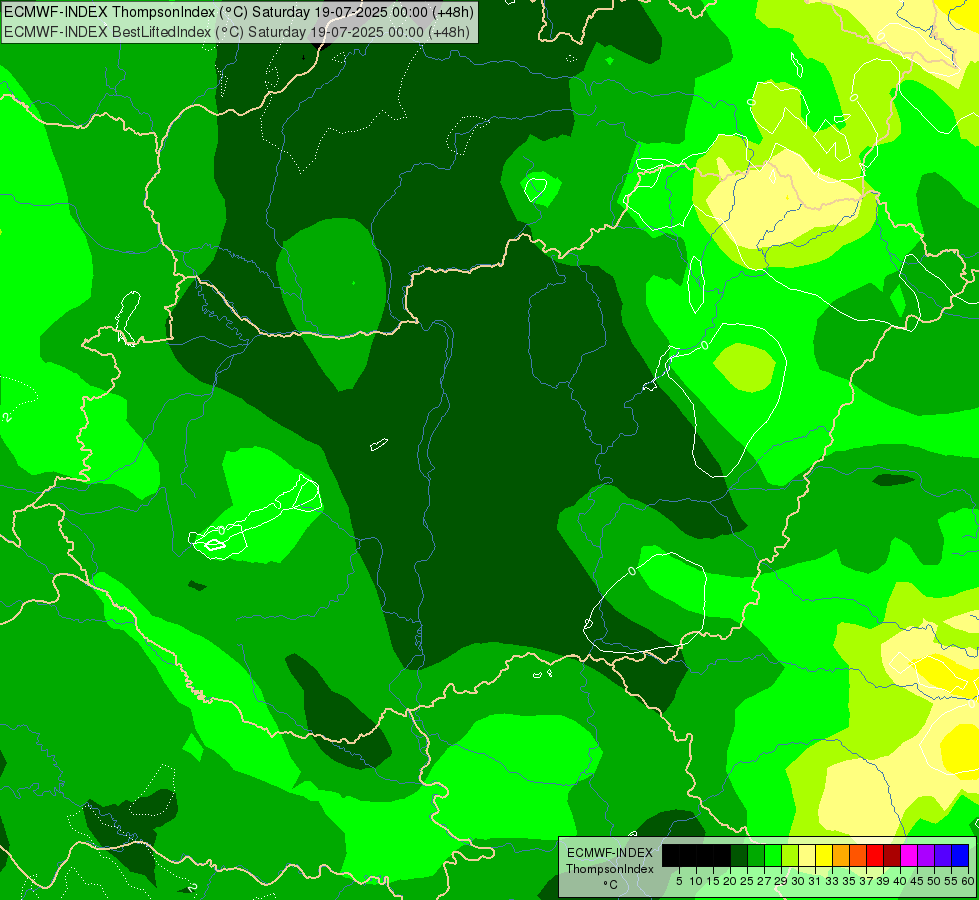Click the legend tick label 50

[935, 881]
